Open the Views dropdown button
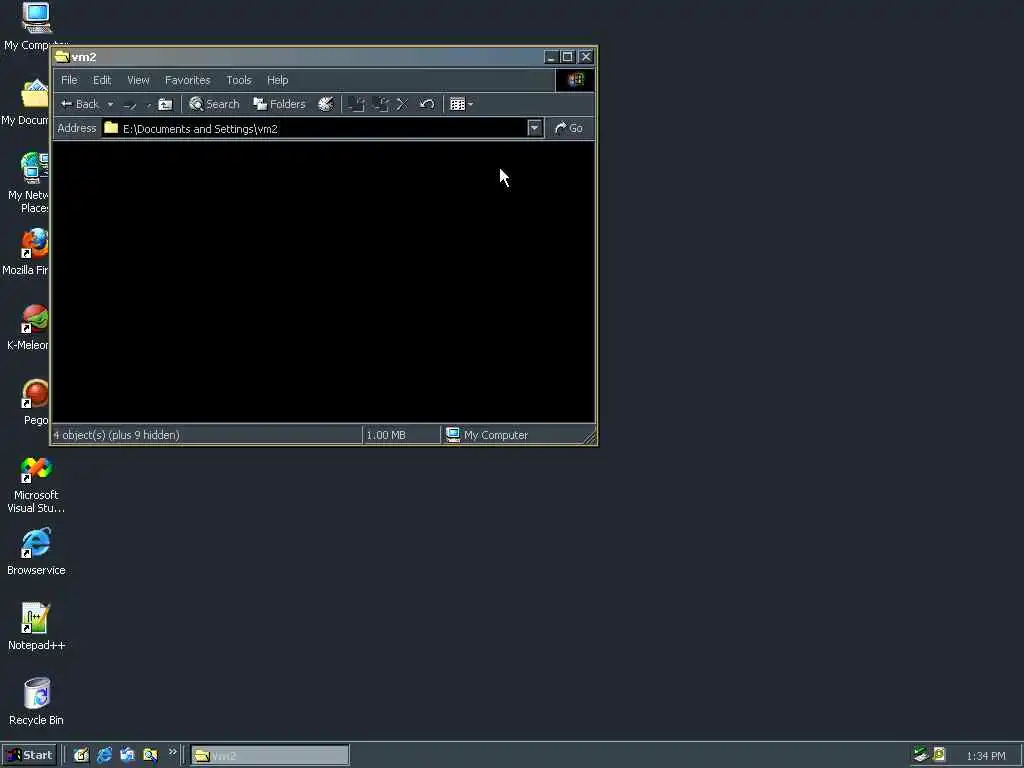The width and height of the screenshot is (1024, 768). (461, 104)
